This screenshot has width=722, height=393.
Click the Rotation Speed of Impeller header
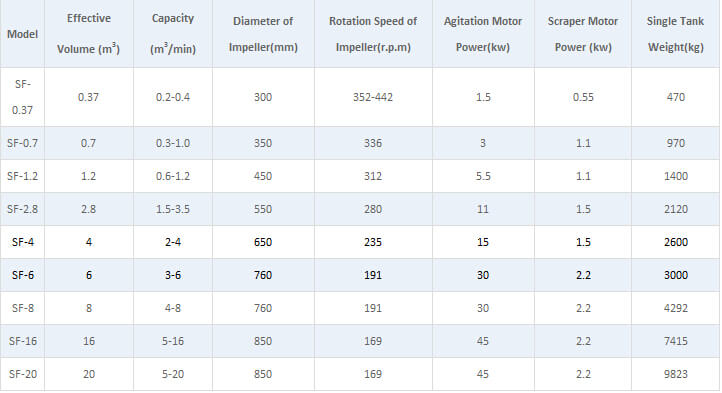tap(373, 34)
